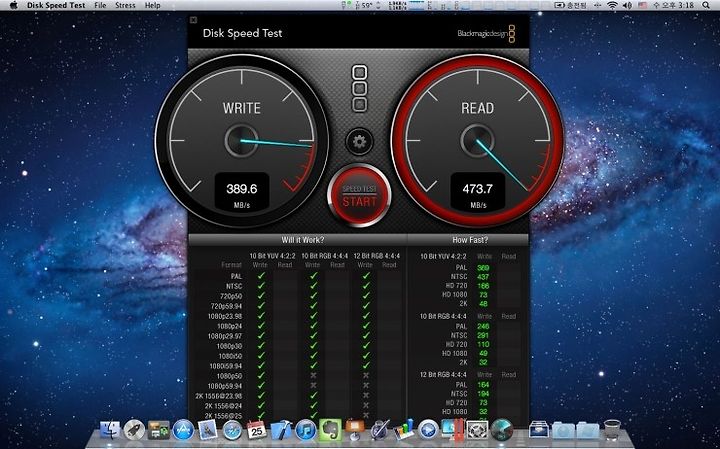
Task: Open the Wi-Fi status menu
Action: coord(612,6)
